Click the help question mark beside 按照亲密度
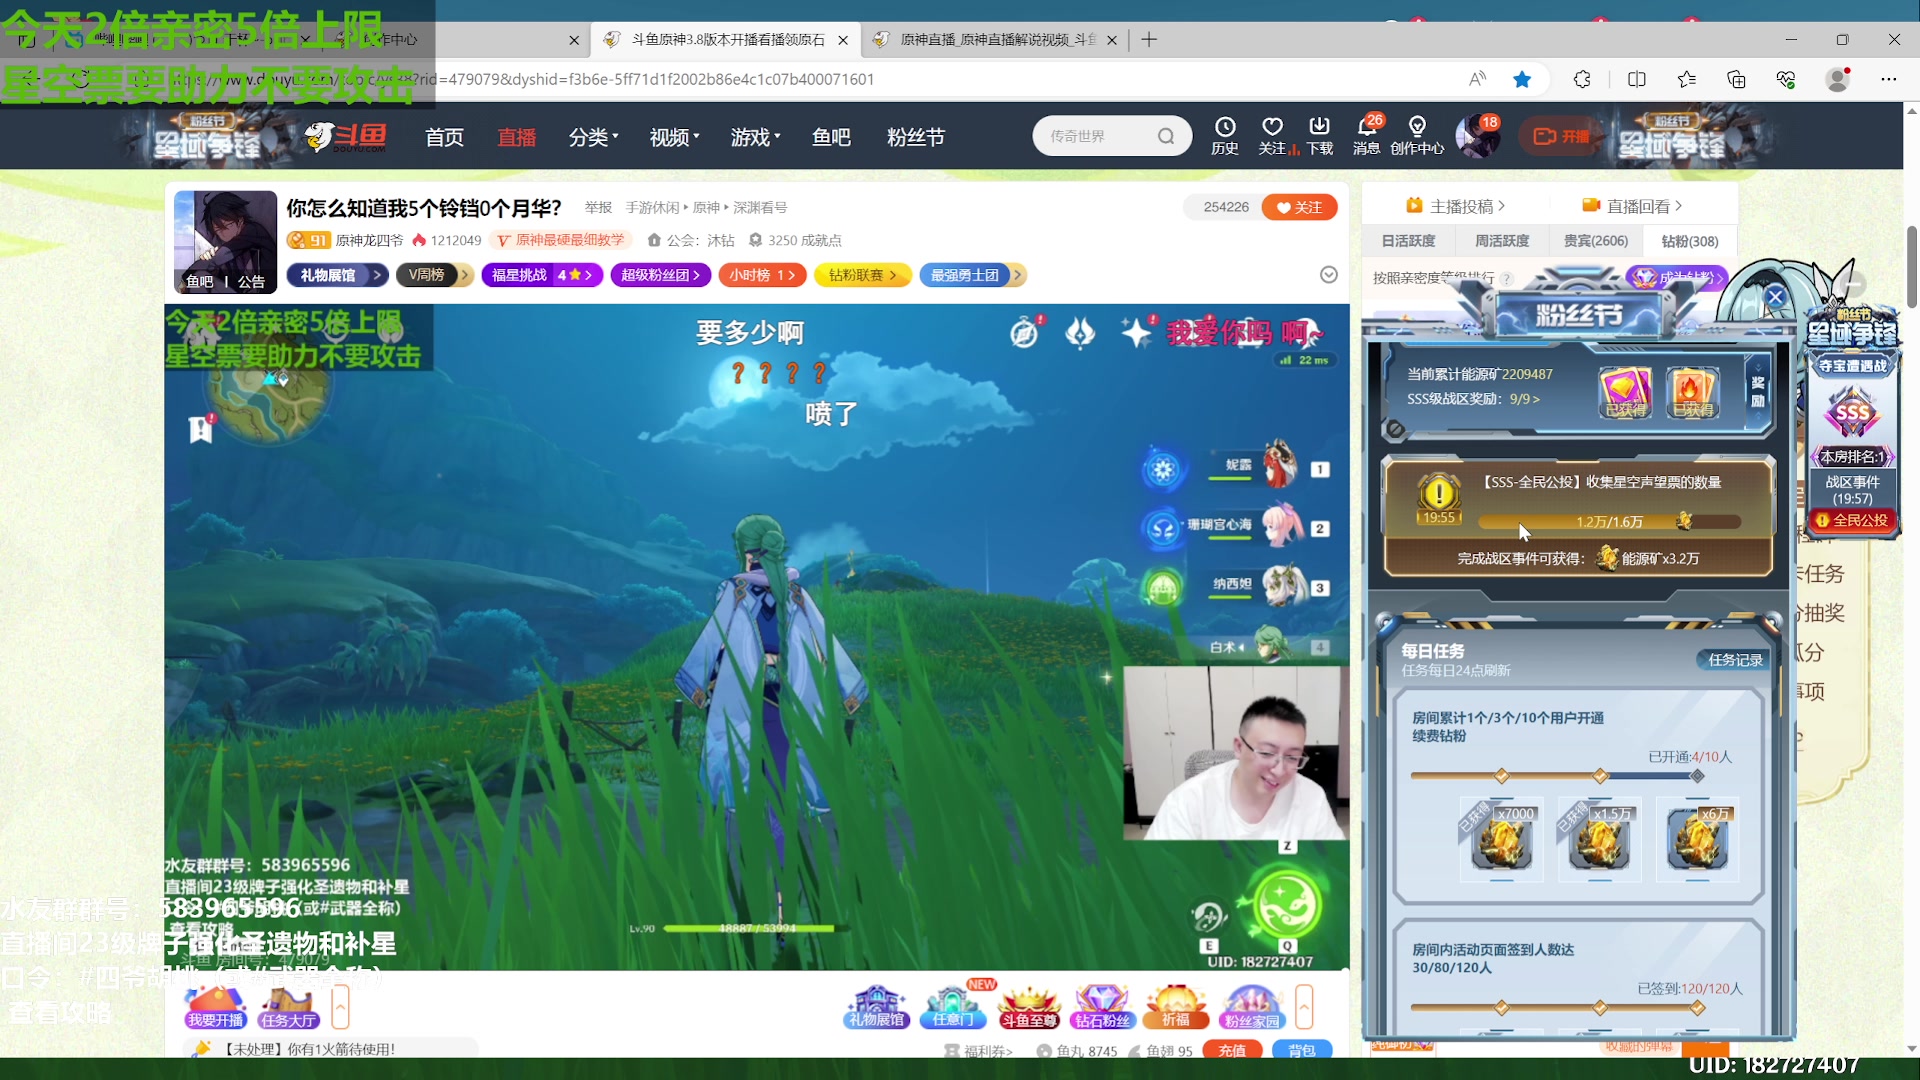This screenshot has width=1920, height=1080. click(1507, 279)
